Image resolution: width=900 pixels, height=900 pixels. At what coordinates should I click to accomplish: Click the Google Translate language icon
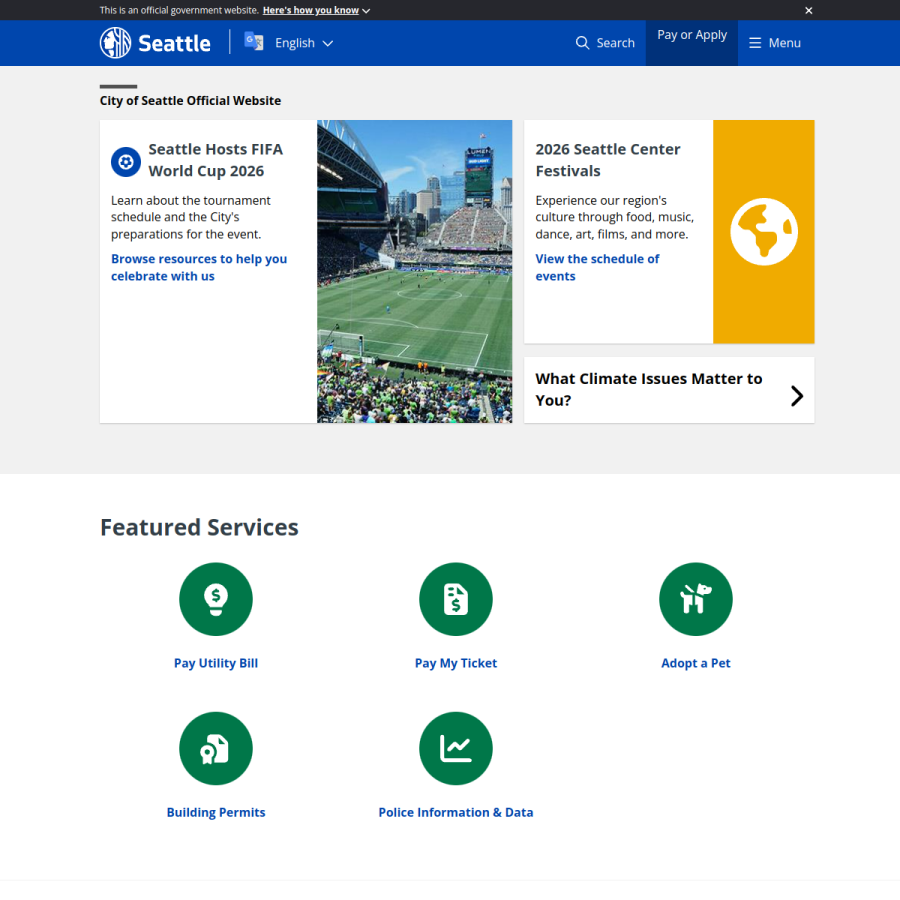coord(254,42)
